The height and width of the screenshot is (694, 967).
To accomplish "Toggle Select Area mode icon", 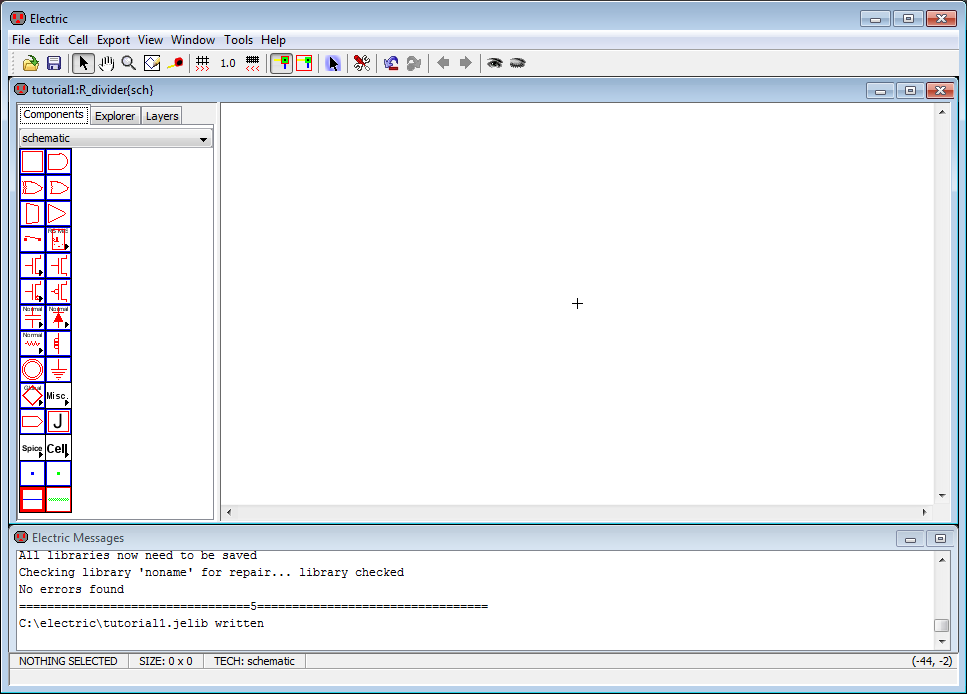I will pos(305,63).
